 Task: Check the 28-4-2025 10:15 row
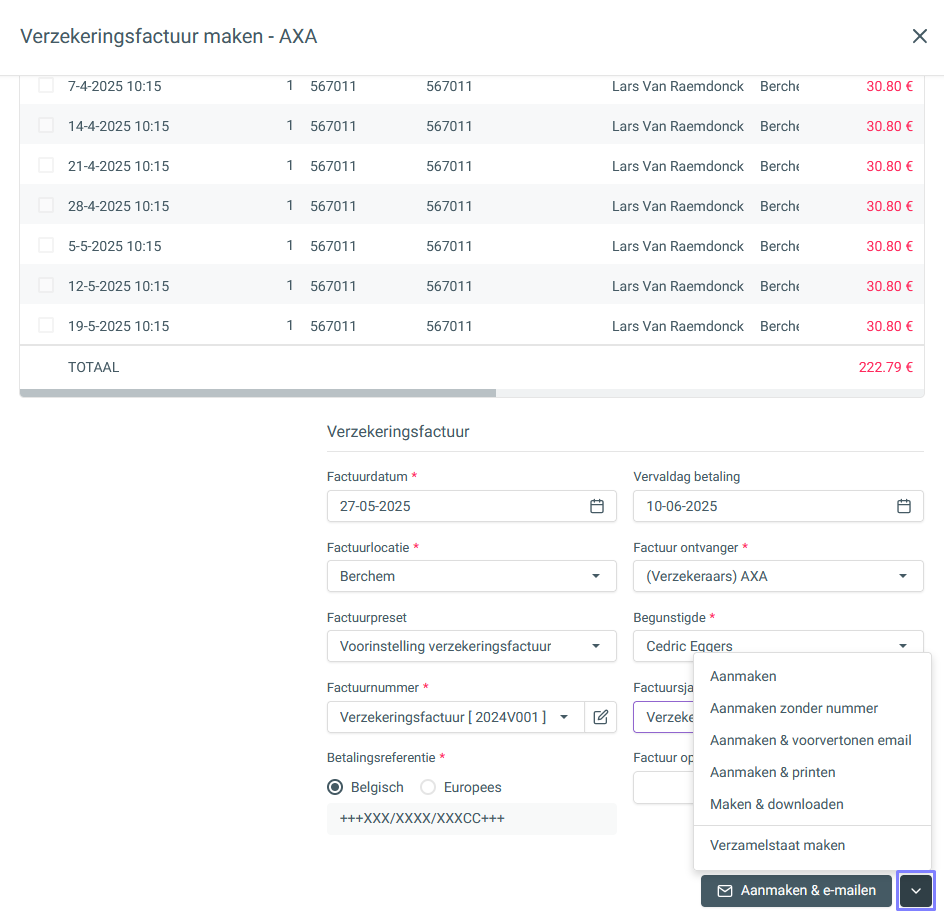click(x=46, y=205)
